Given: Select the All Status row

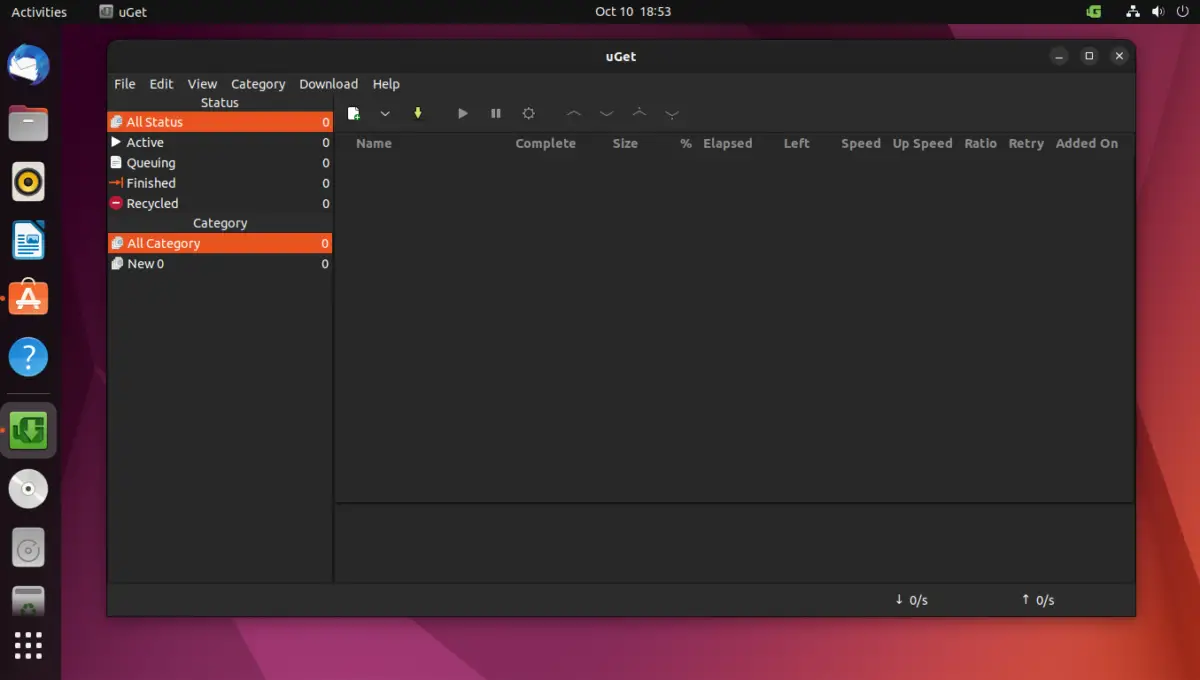Looking at the screenshot, I should 220,122.
